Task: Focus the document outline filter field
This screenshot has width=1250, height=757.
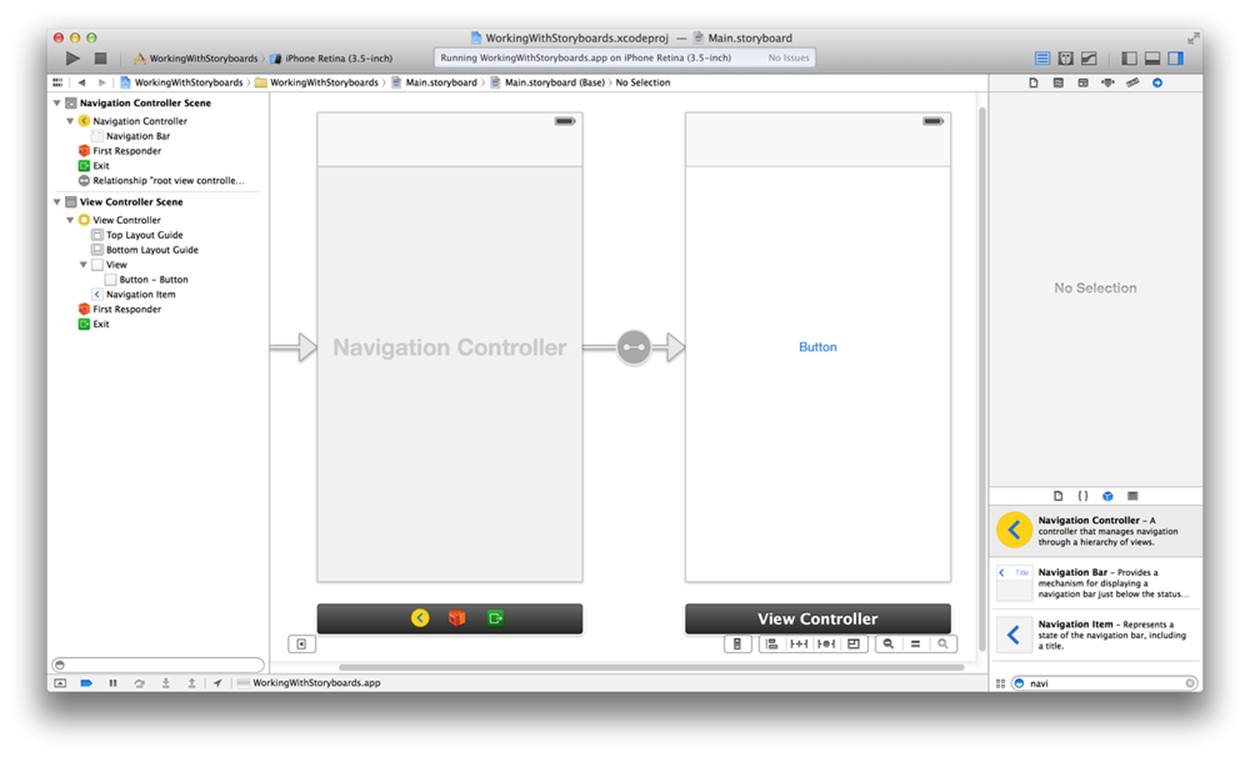Action: pos(158,665)
